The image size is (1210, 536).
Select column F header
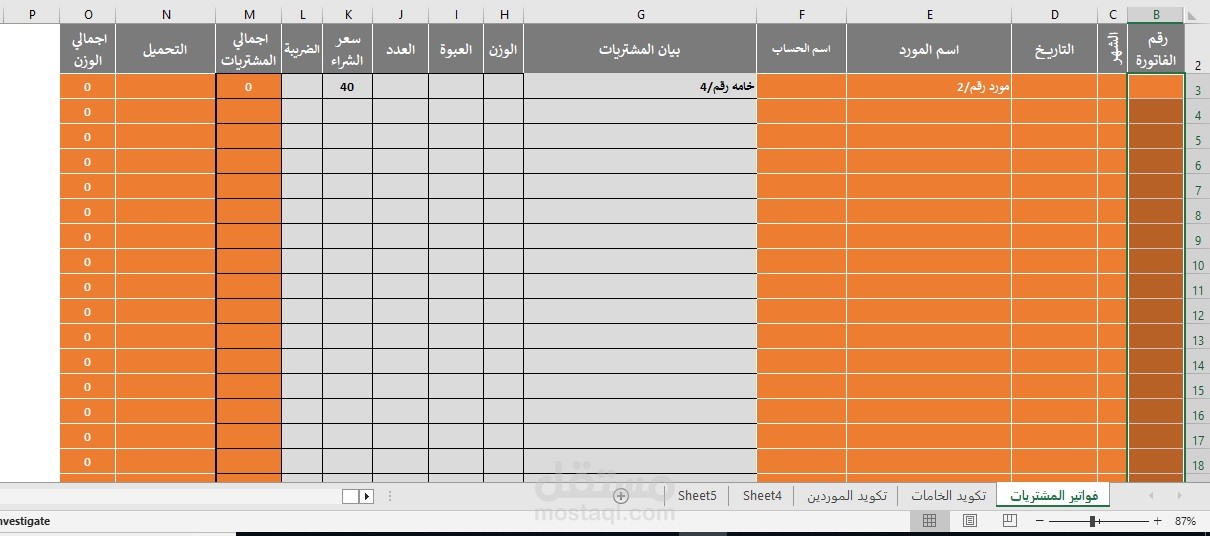(x=801, y=15)
